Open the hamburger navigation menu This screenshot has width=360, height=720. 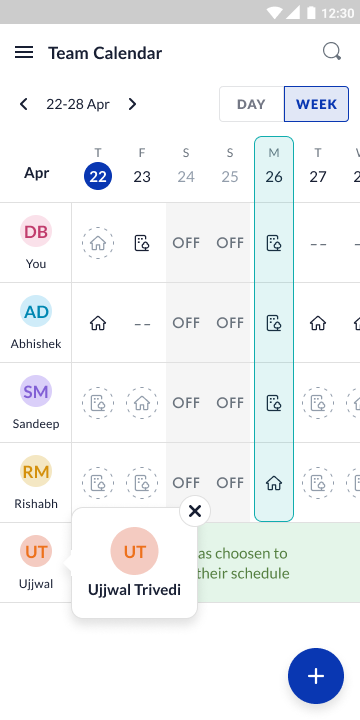[x=24, y=52]
